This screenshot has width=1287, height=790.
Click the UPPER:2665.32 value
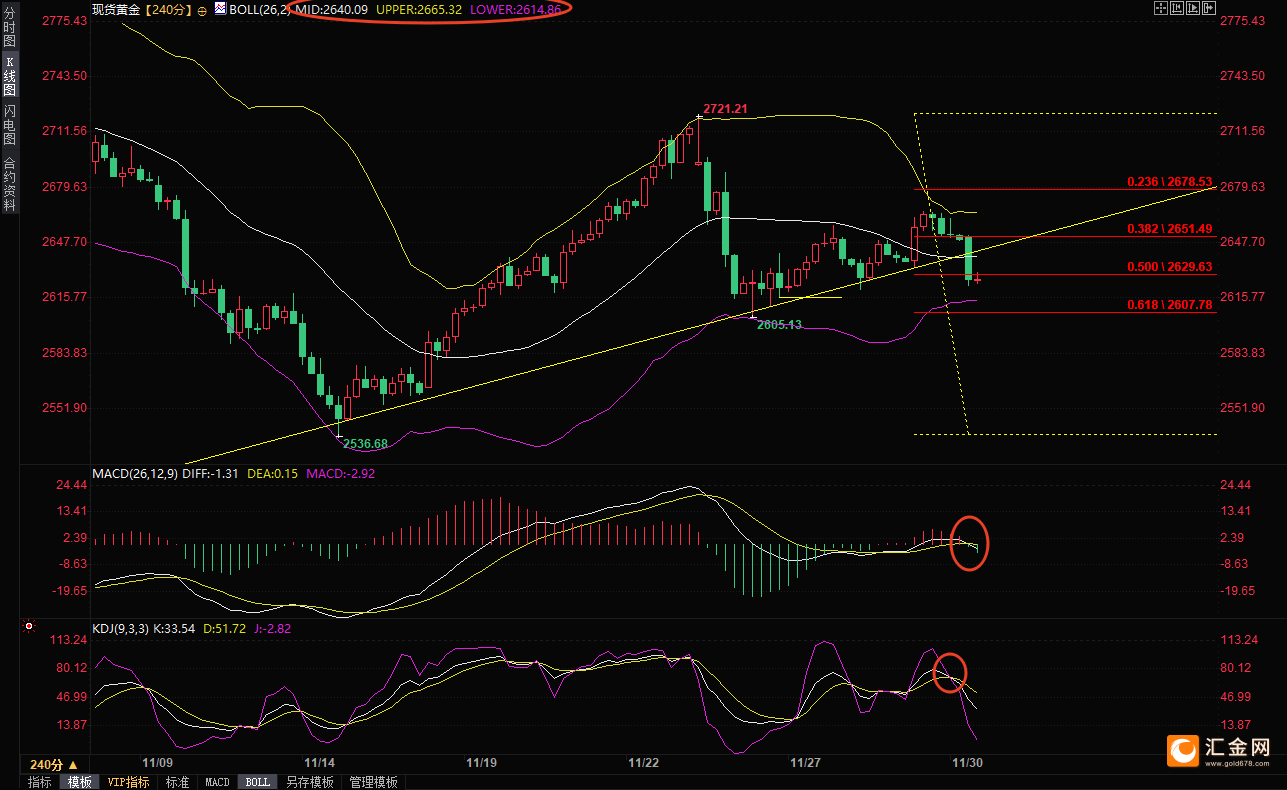(x=419, y=9)
